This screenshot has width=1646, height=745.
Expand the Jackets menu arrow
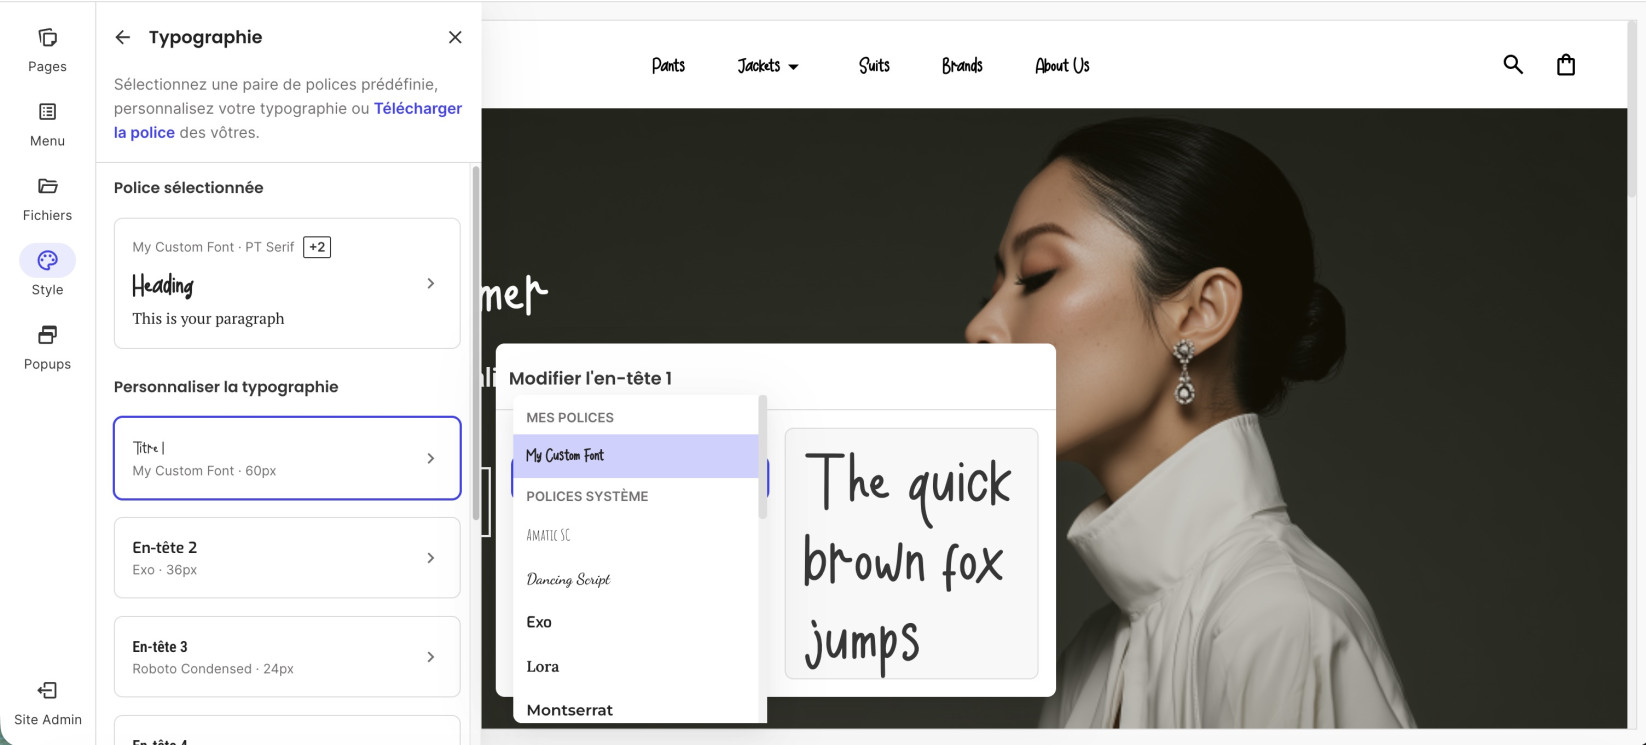pyautogui.click(x=794, y=67)
